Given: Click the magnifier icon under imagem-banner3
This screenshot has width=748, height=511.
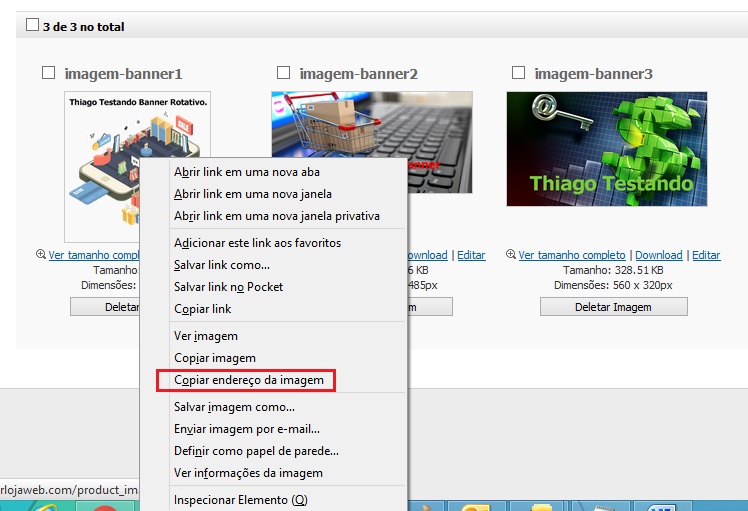Looking at the screenshot, I should 511,254.
